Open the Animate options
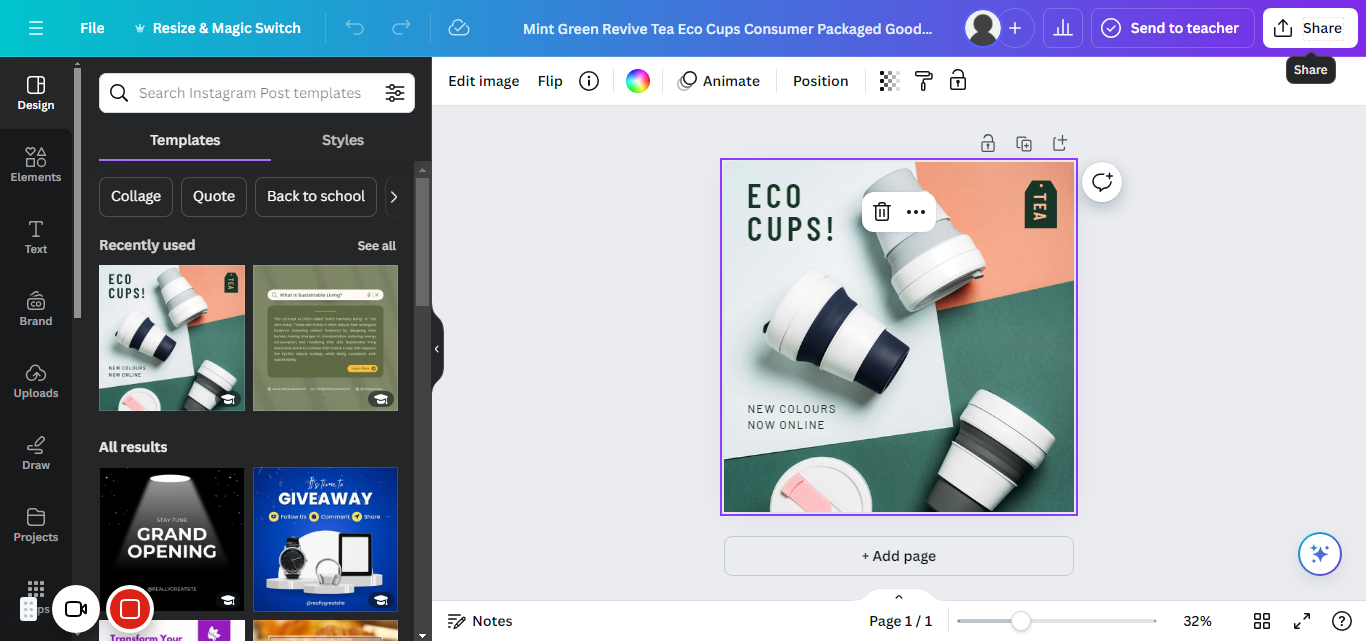 point(719,81)
